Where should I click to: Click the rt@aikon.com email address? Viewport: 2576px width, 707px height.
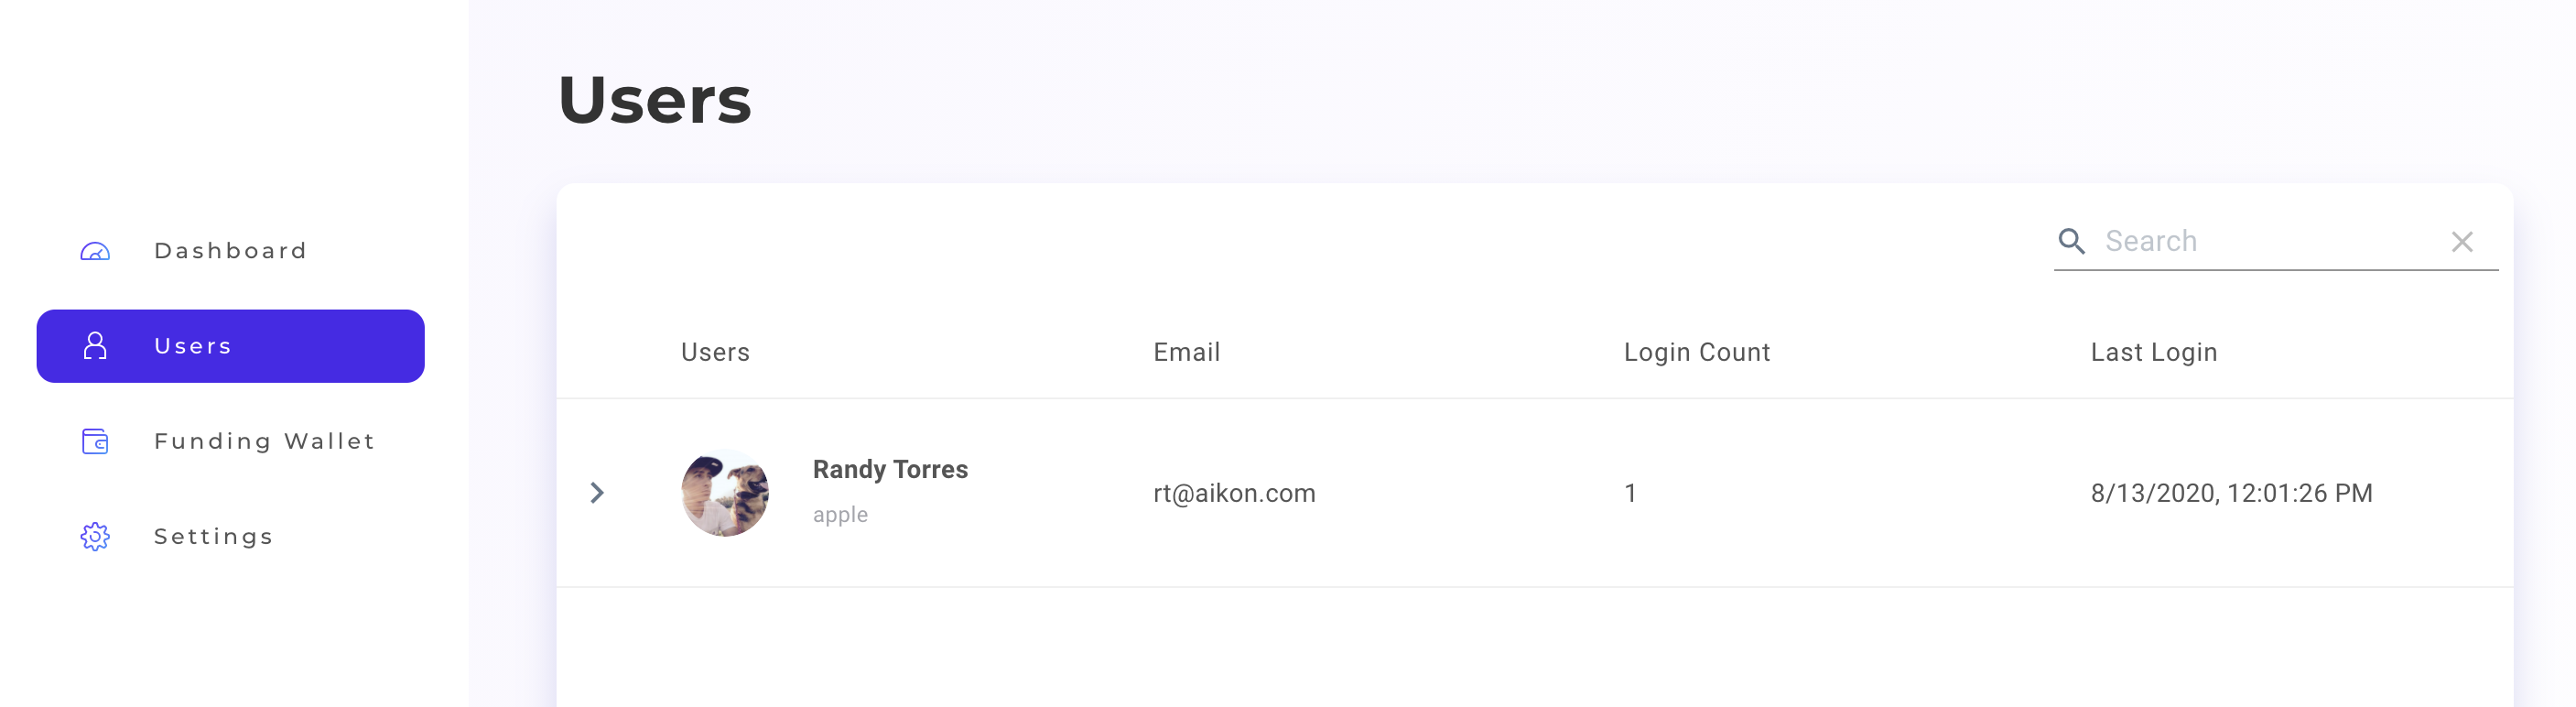click(x=1234, y=493)
